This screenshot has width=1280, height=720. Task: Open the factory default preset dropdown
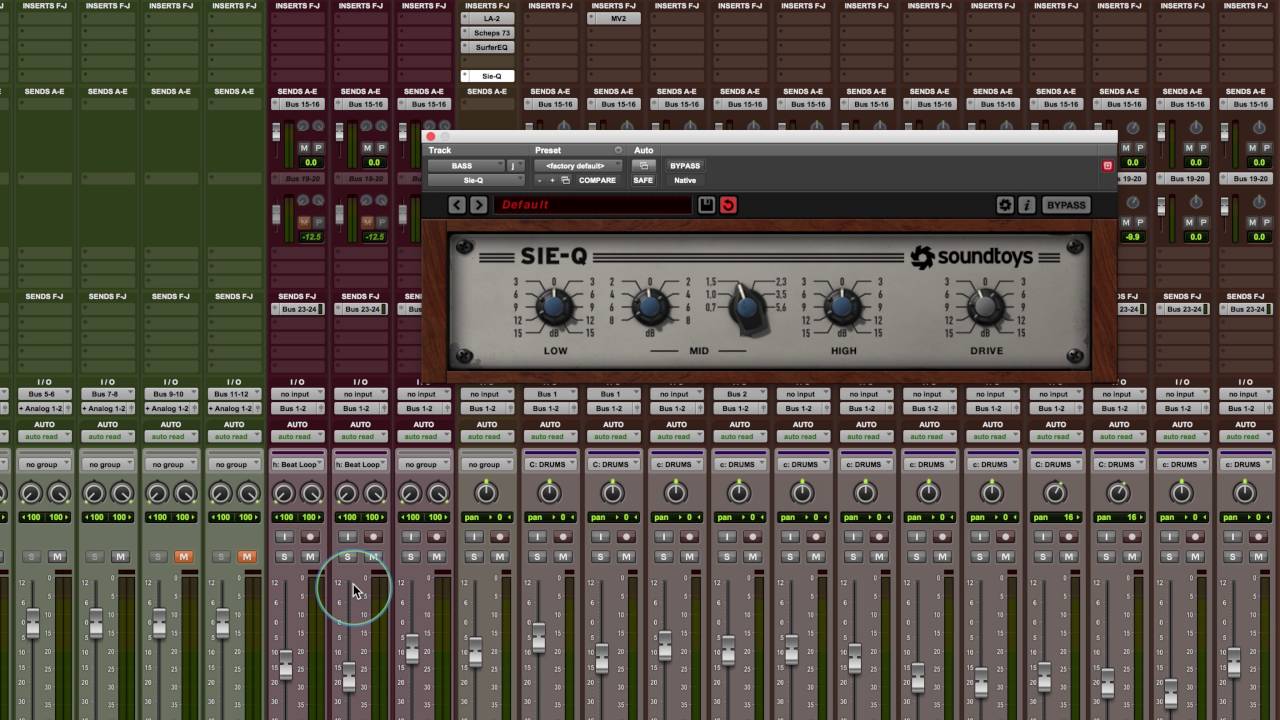pos(579,166)
